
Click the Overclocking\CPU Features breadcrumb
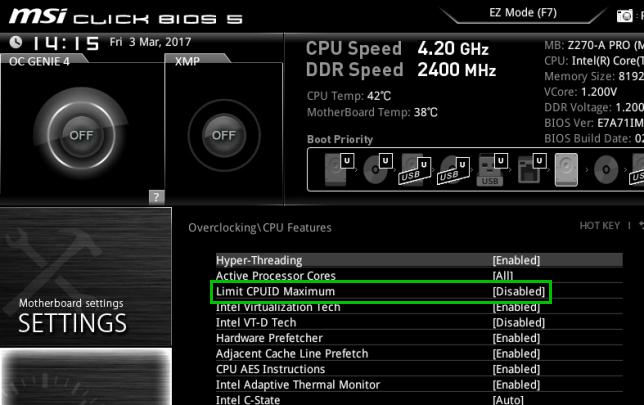260,228
